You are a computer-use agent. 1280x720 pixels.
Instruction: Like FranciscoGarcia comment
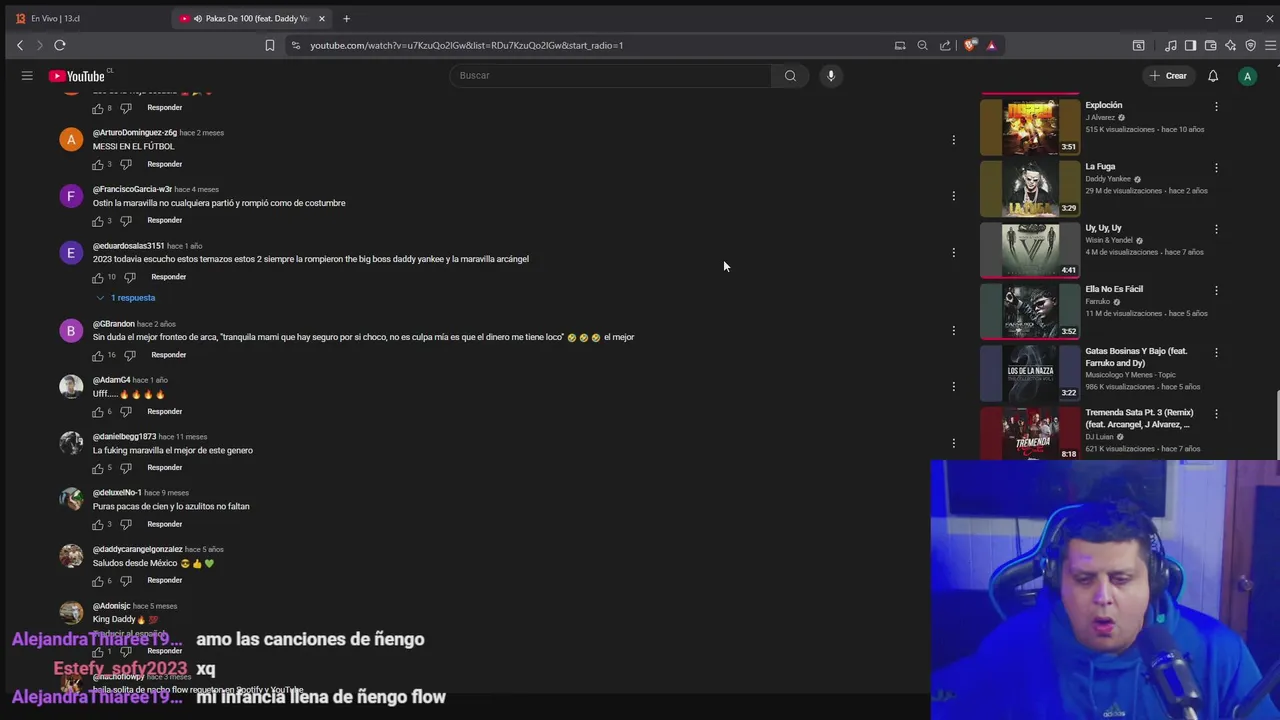click(x=98, y=220)
